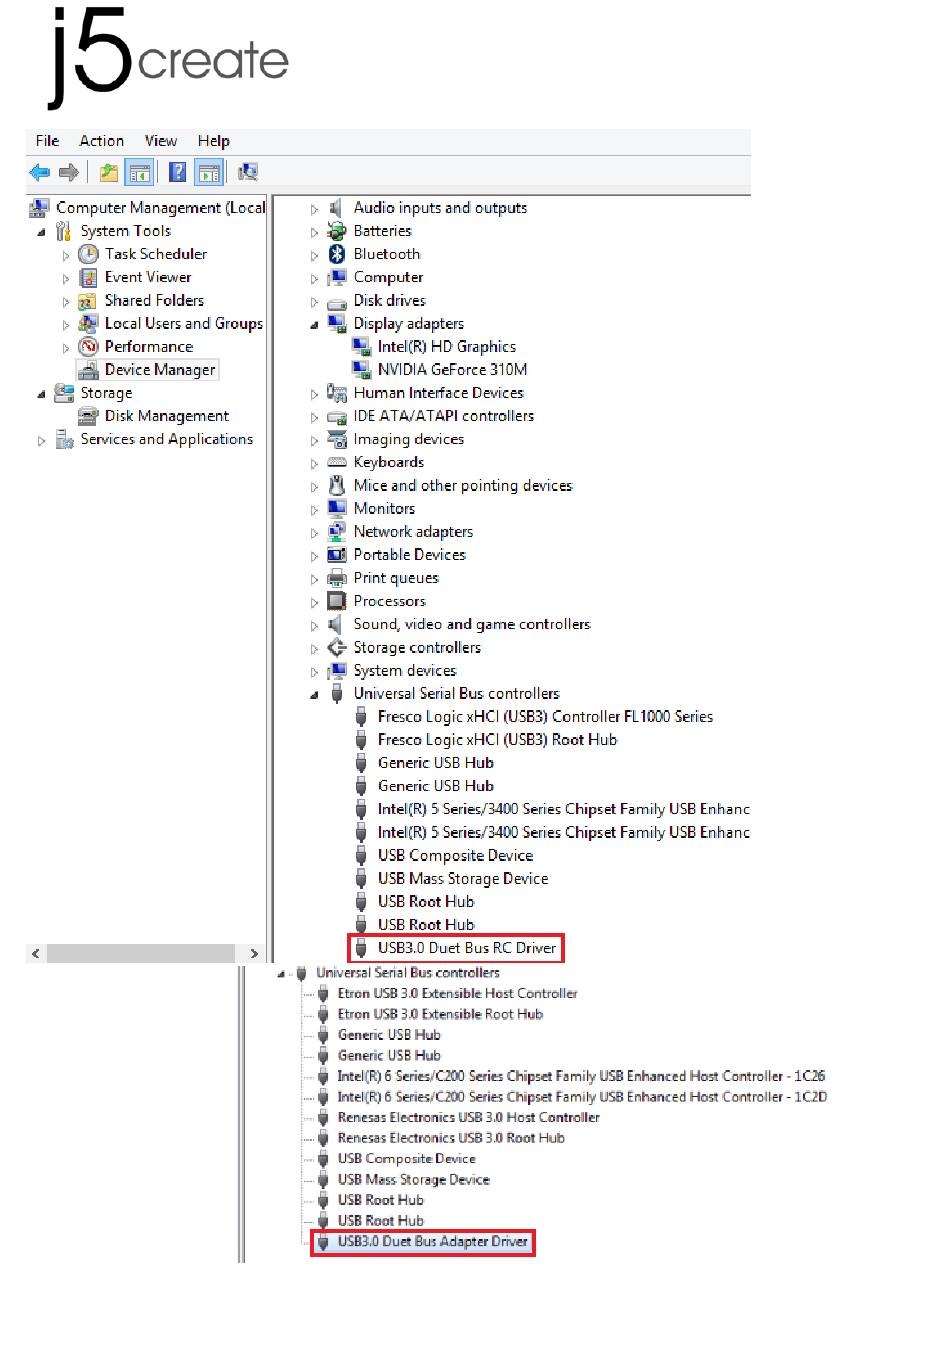Select the Computer device category
This screenshot has height=1354, width=950.
tap(388, 277)
